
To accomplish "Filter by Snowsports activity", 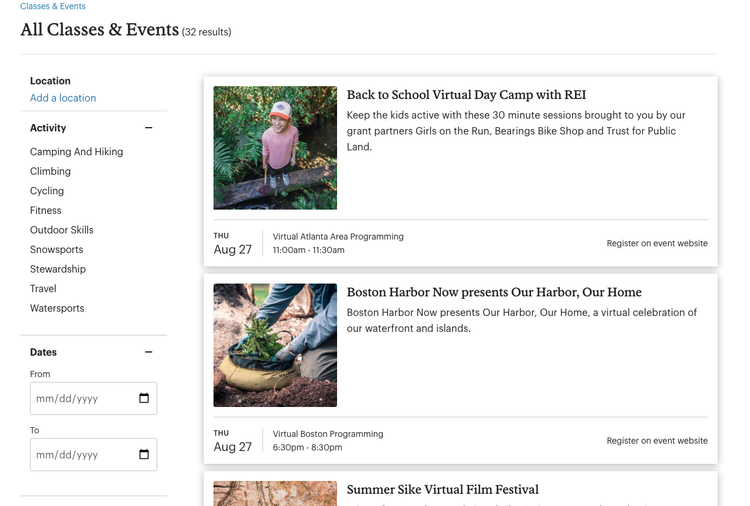I will tap(56, 250).
